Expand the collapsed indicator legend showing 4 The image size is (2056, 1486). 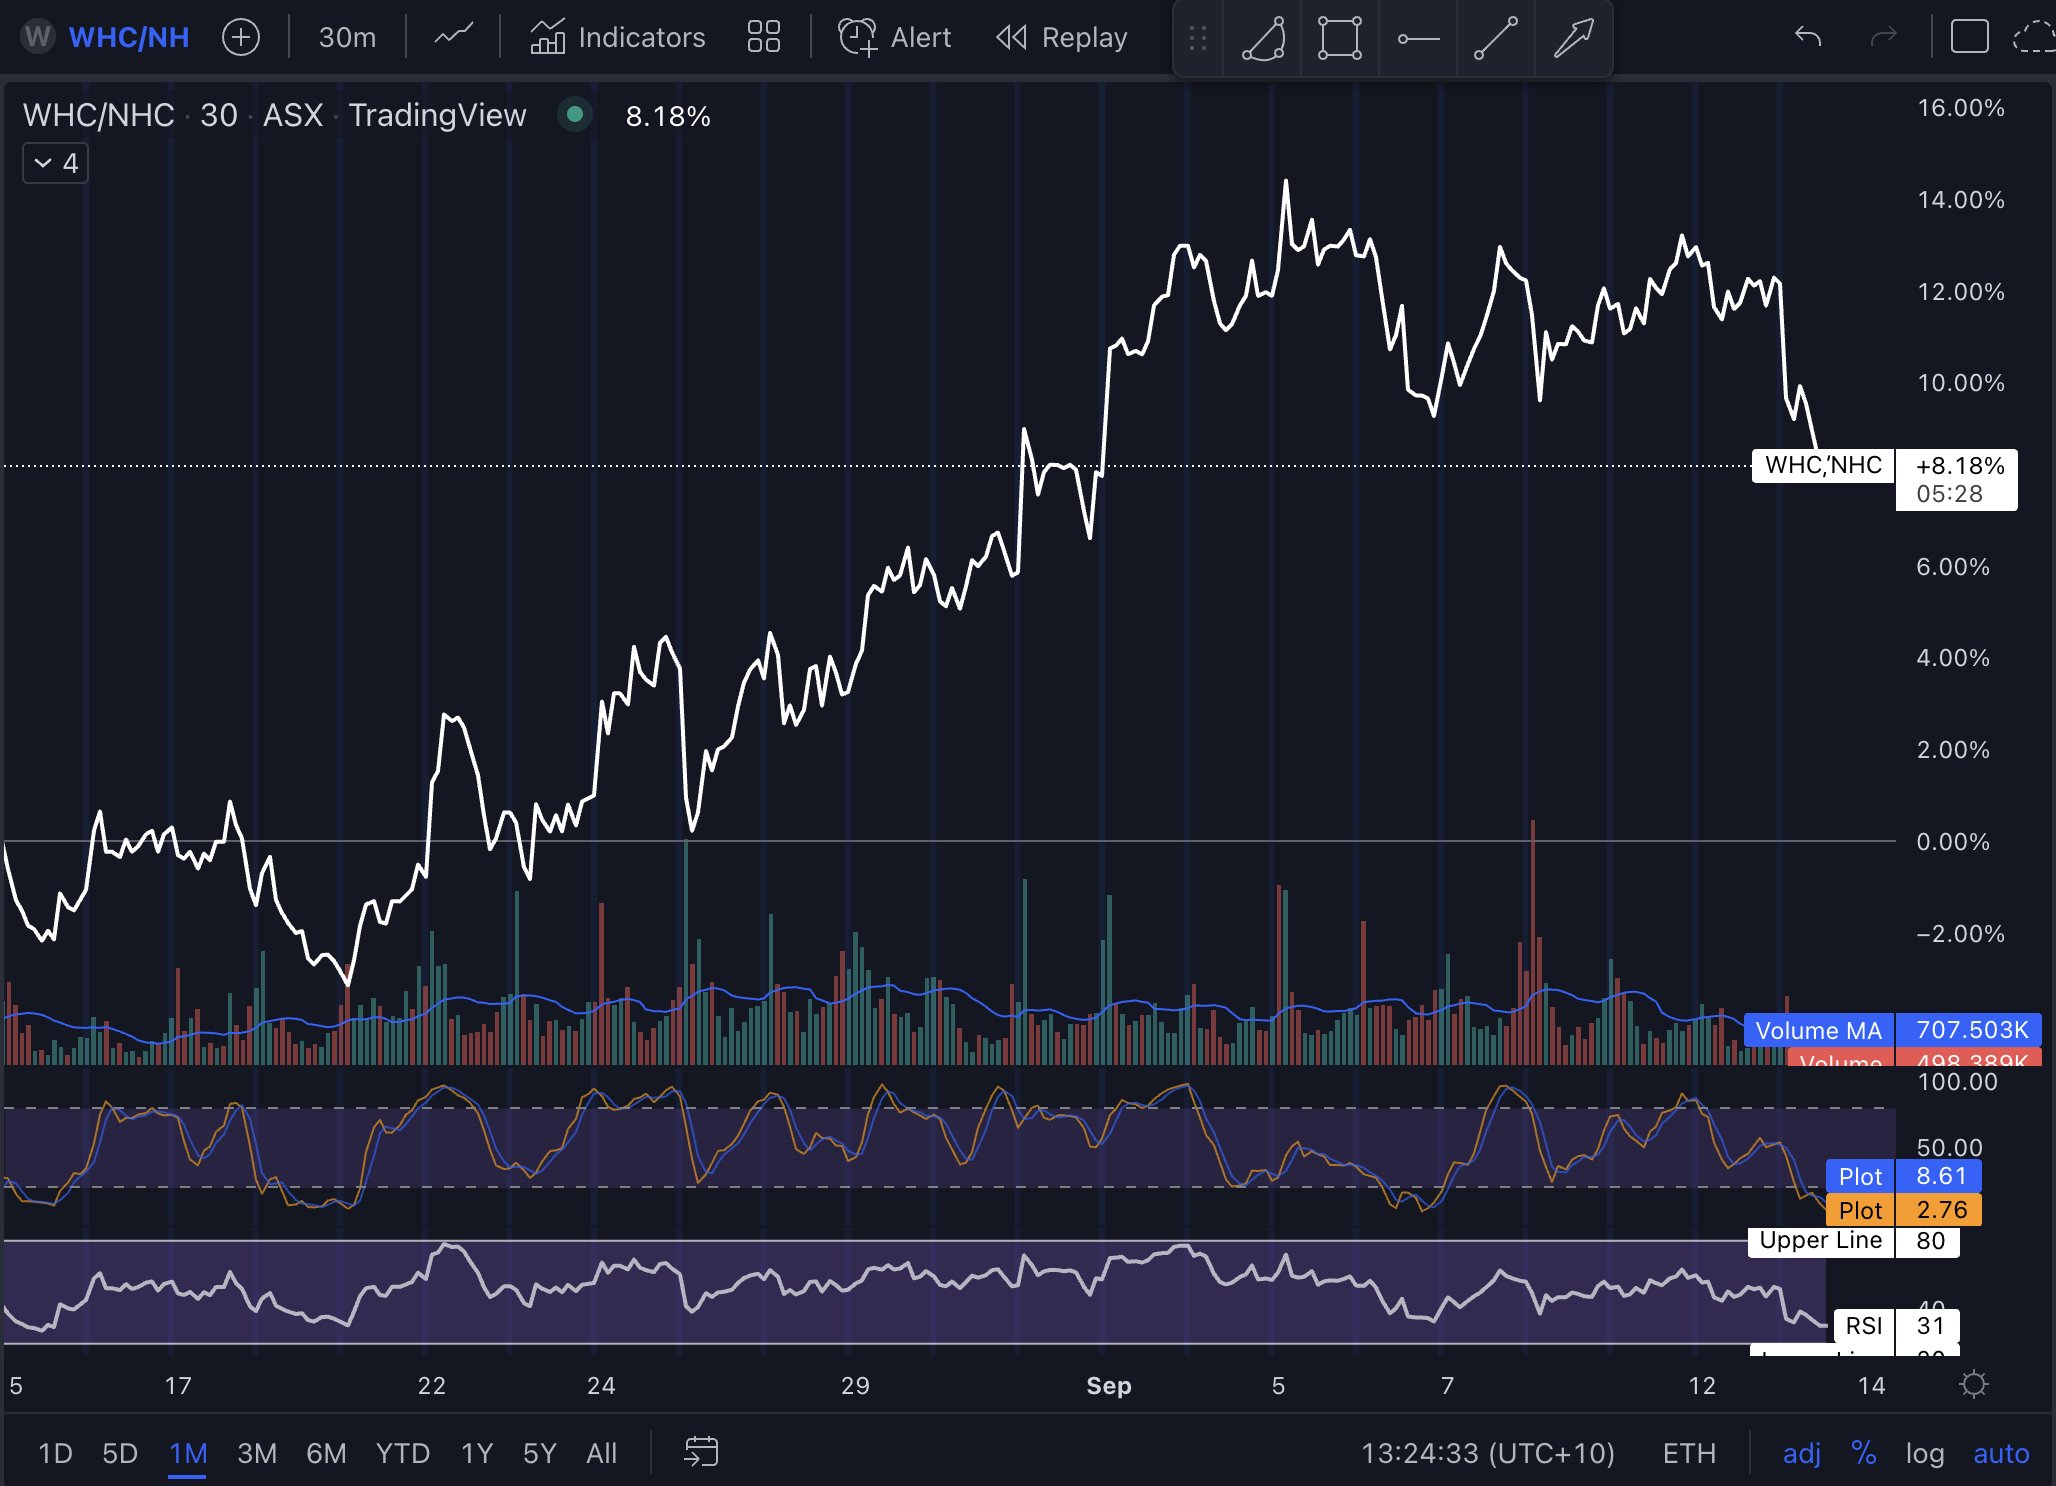tap(56, 163)
